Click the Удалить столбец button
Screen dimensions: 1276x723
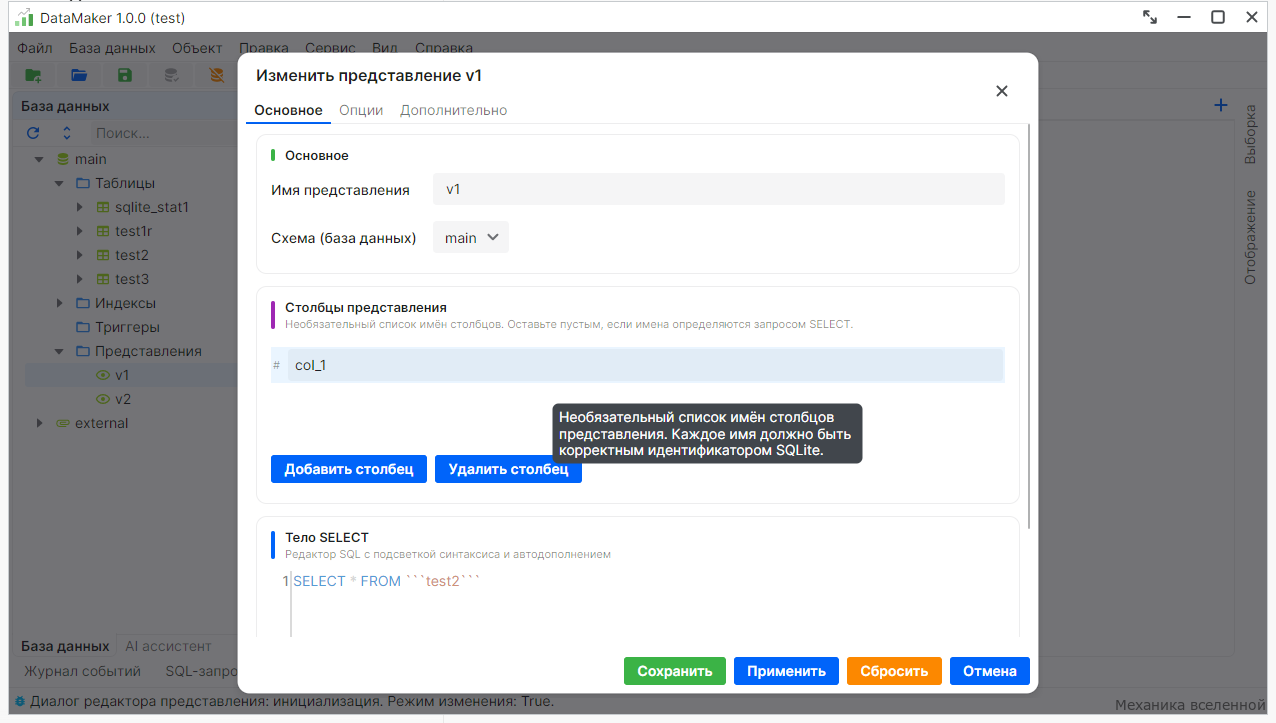pyautogui.click(x=508, y=469)
